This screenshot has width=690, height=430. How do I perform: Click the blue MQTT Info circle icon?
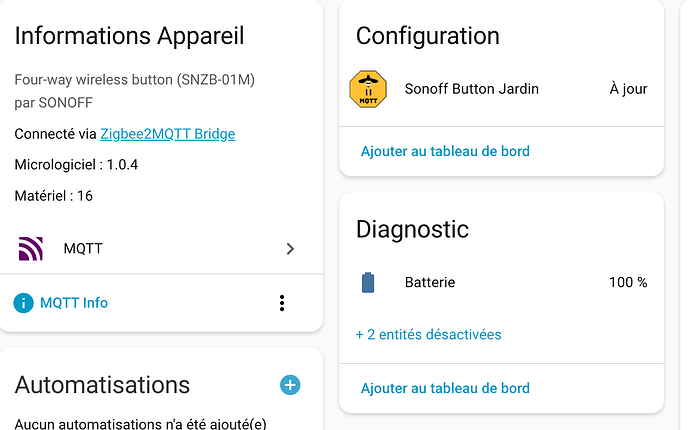coord(23,302)
